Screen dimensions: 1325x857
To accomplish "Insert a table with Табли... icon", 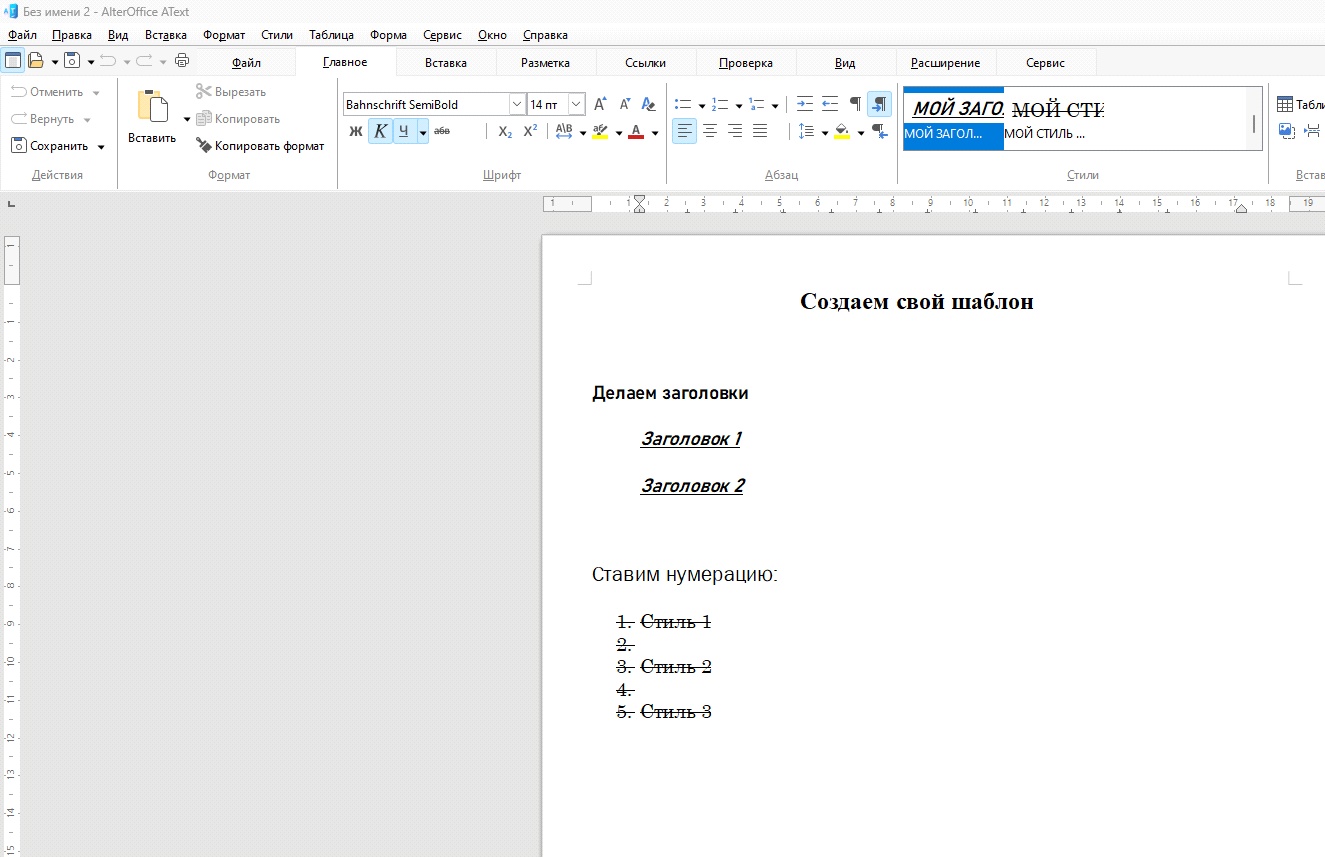I will click(1300, 104).
